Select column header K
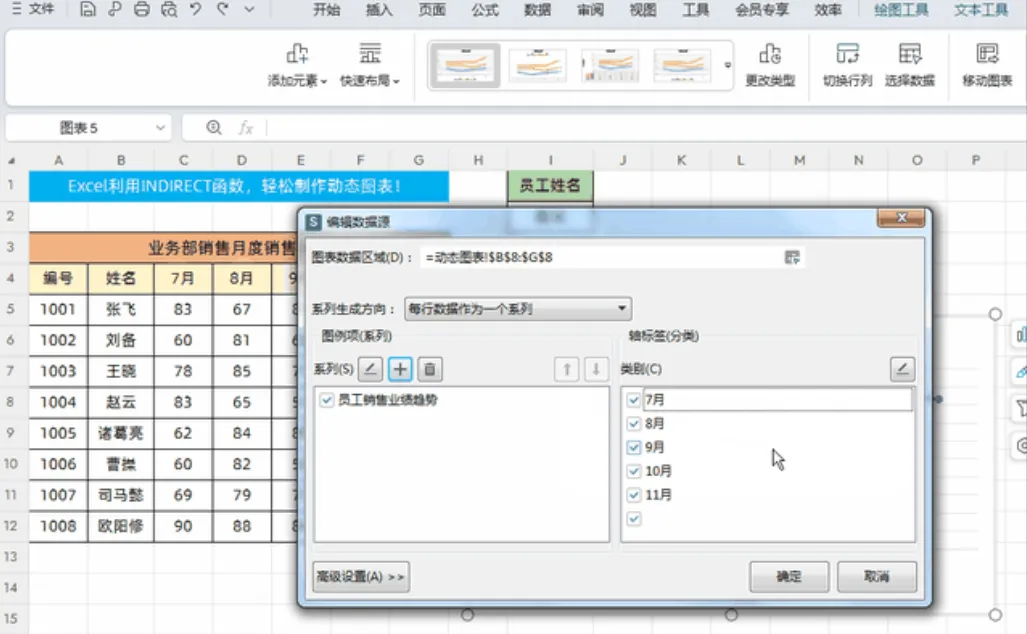The image size is (1027, 634). click(x=681, y=160)
